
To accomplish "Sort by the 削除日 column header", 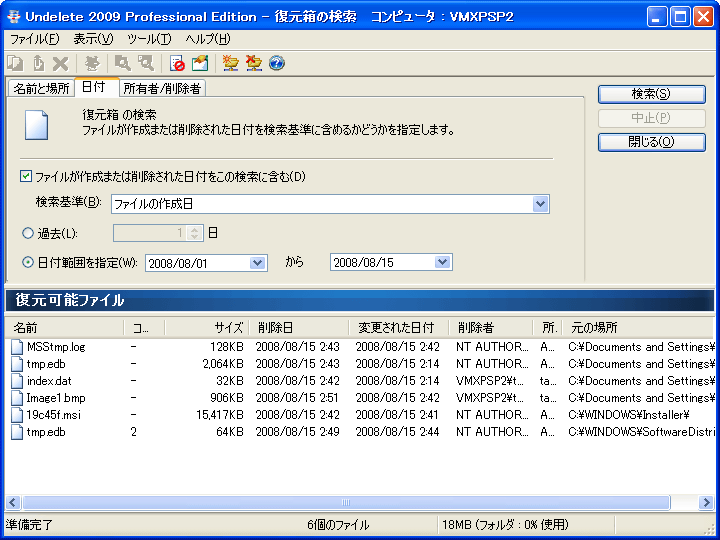I will (298, 327).
